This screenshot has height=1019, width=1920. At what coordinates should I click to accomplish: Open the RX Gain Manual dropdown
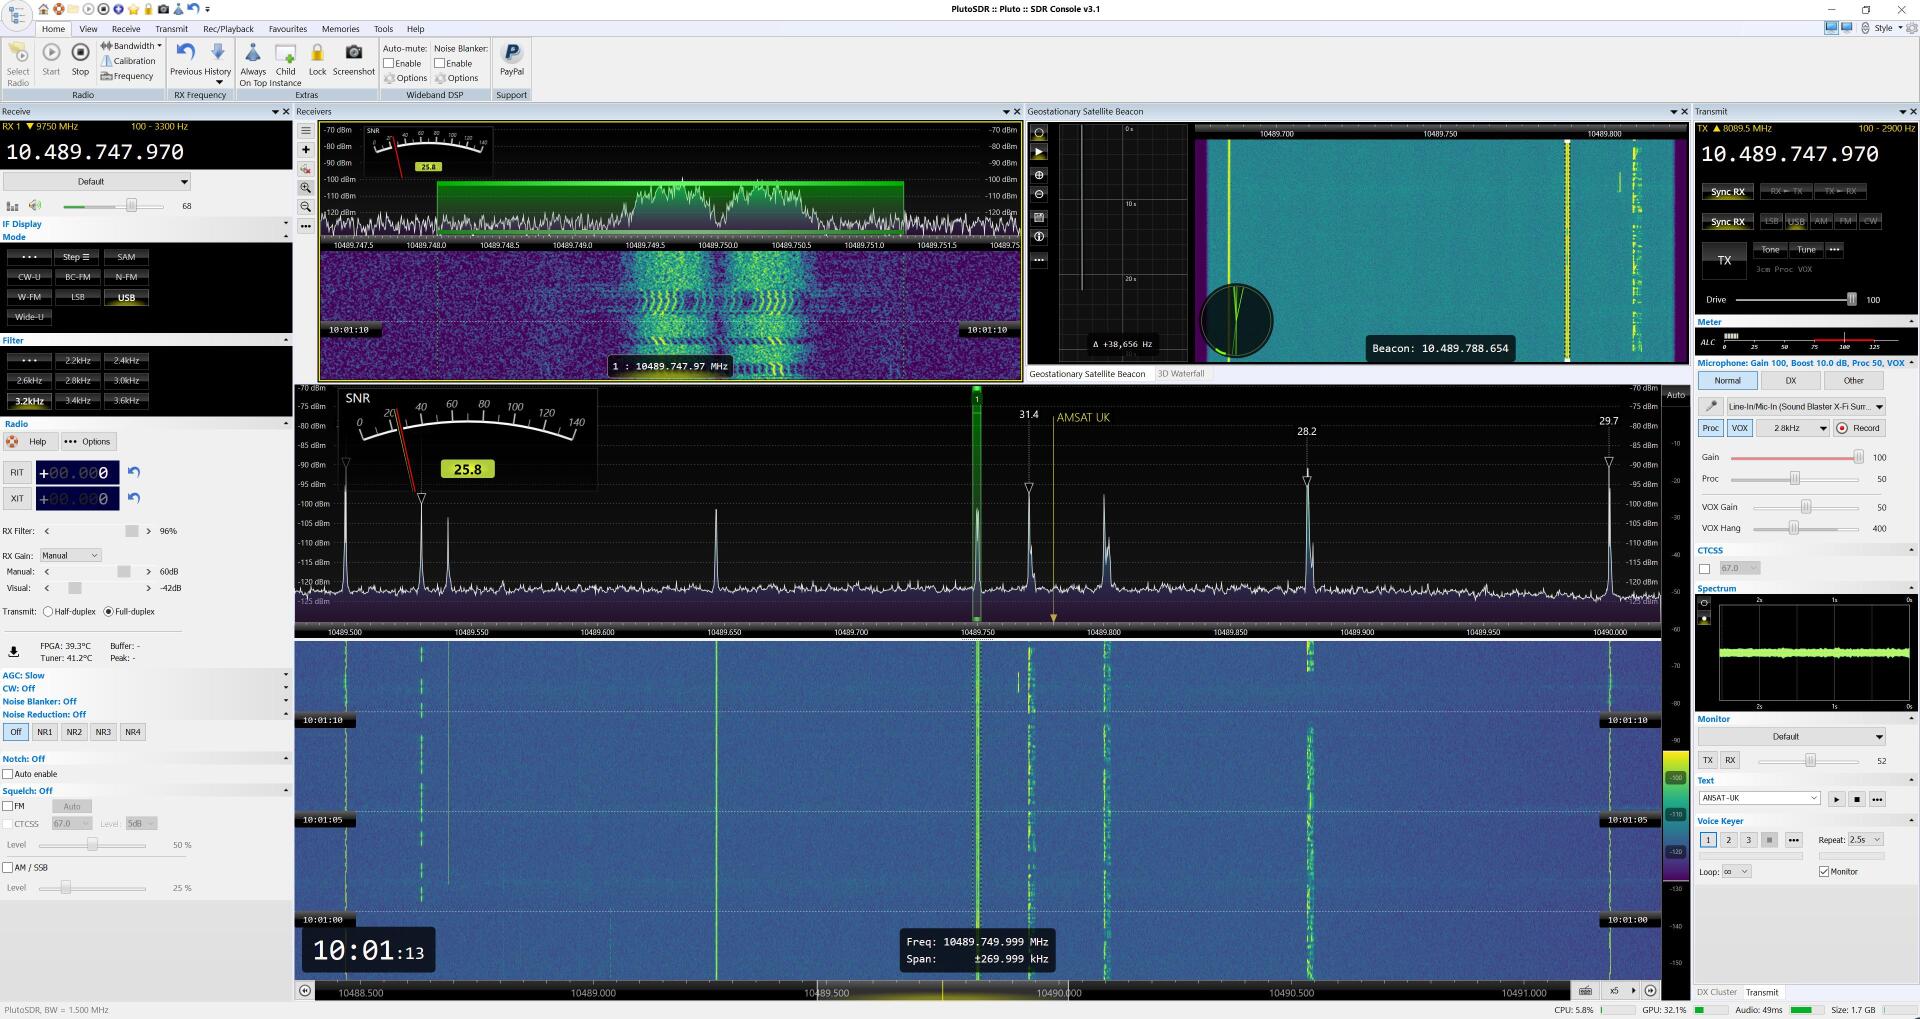[69, 555]
